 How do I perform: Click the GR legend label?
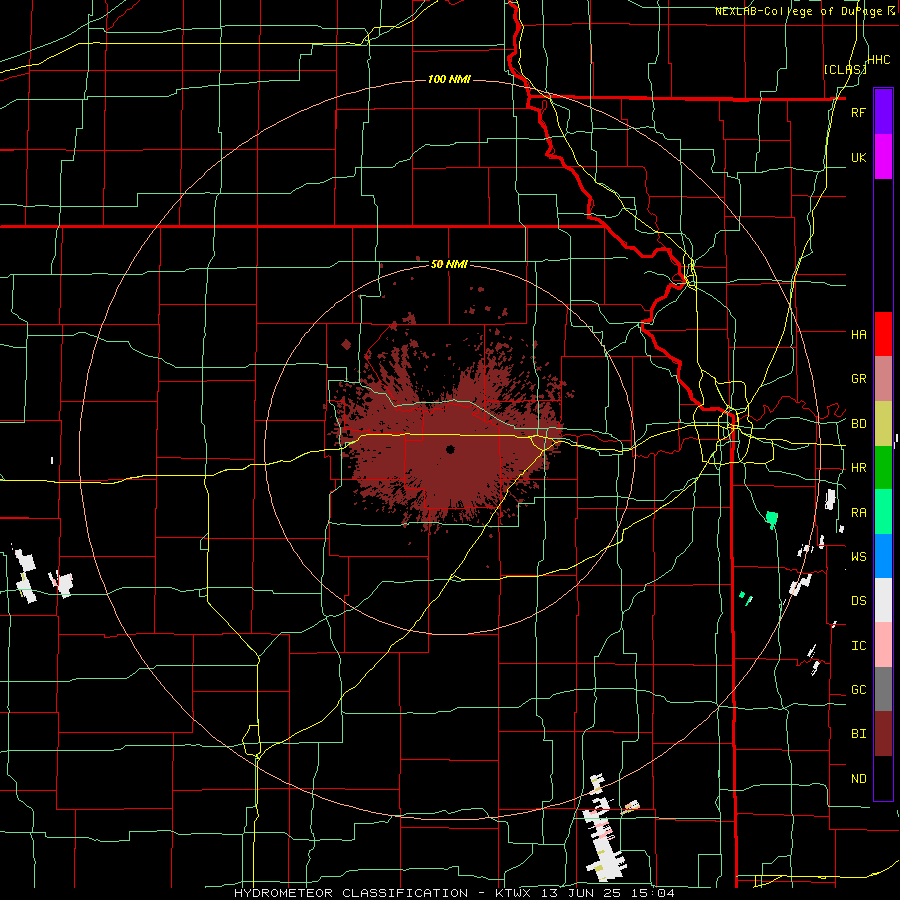click(858, 379)
